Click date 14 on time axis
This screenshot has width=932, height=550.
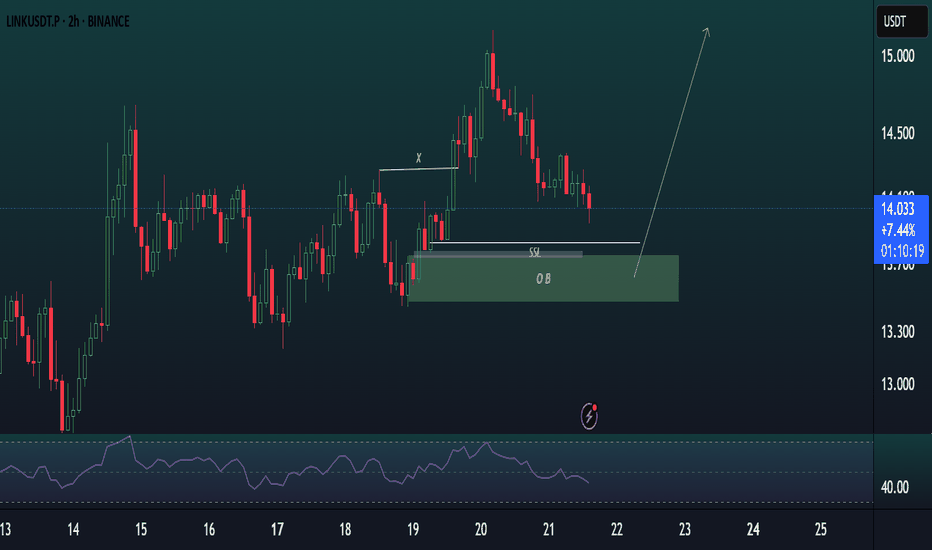coord(73,529)
